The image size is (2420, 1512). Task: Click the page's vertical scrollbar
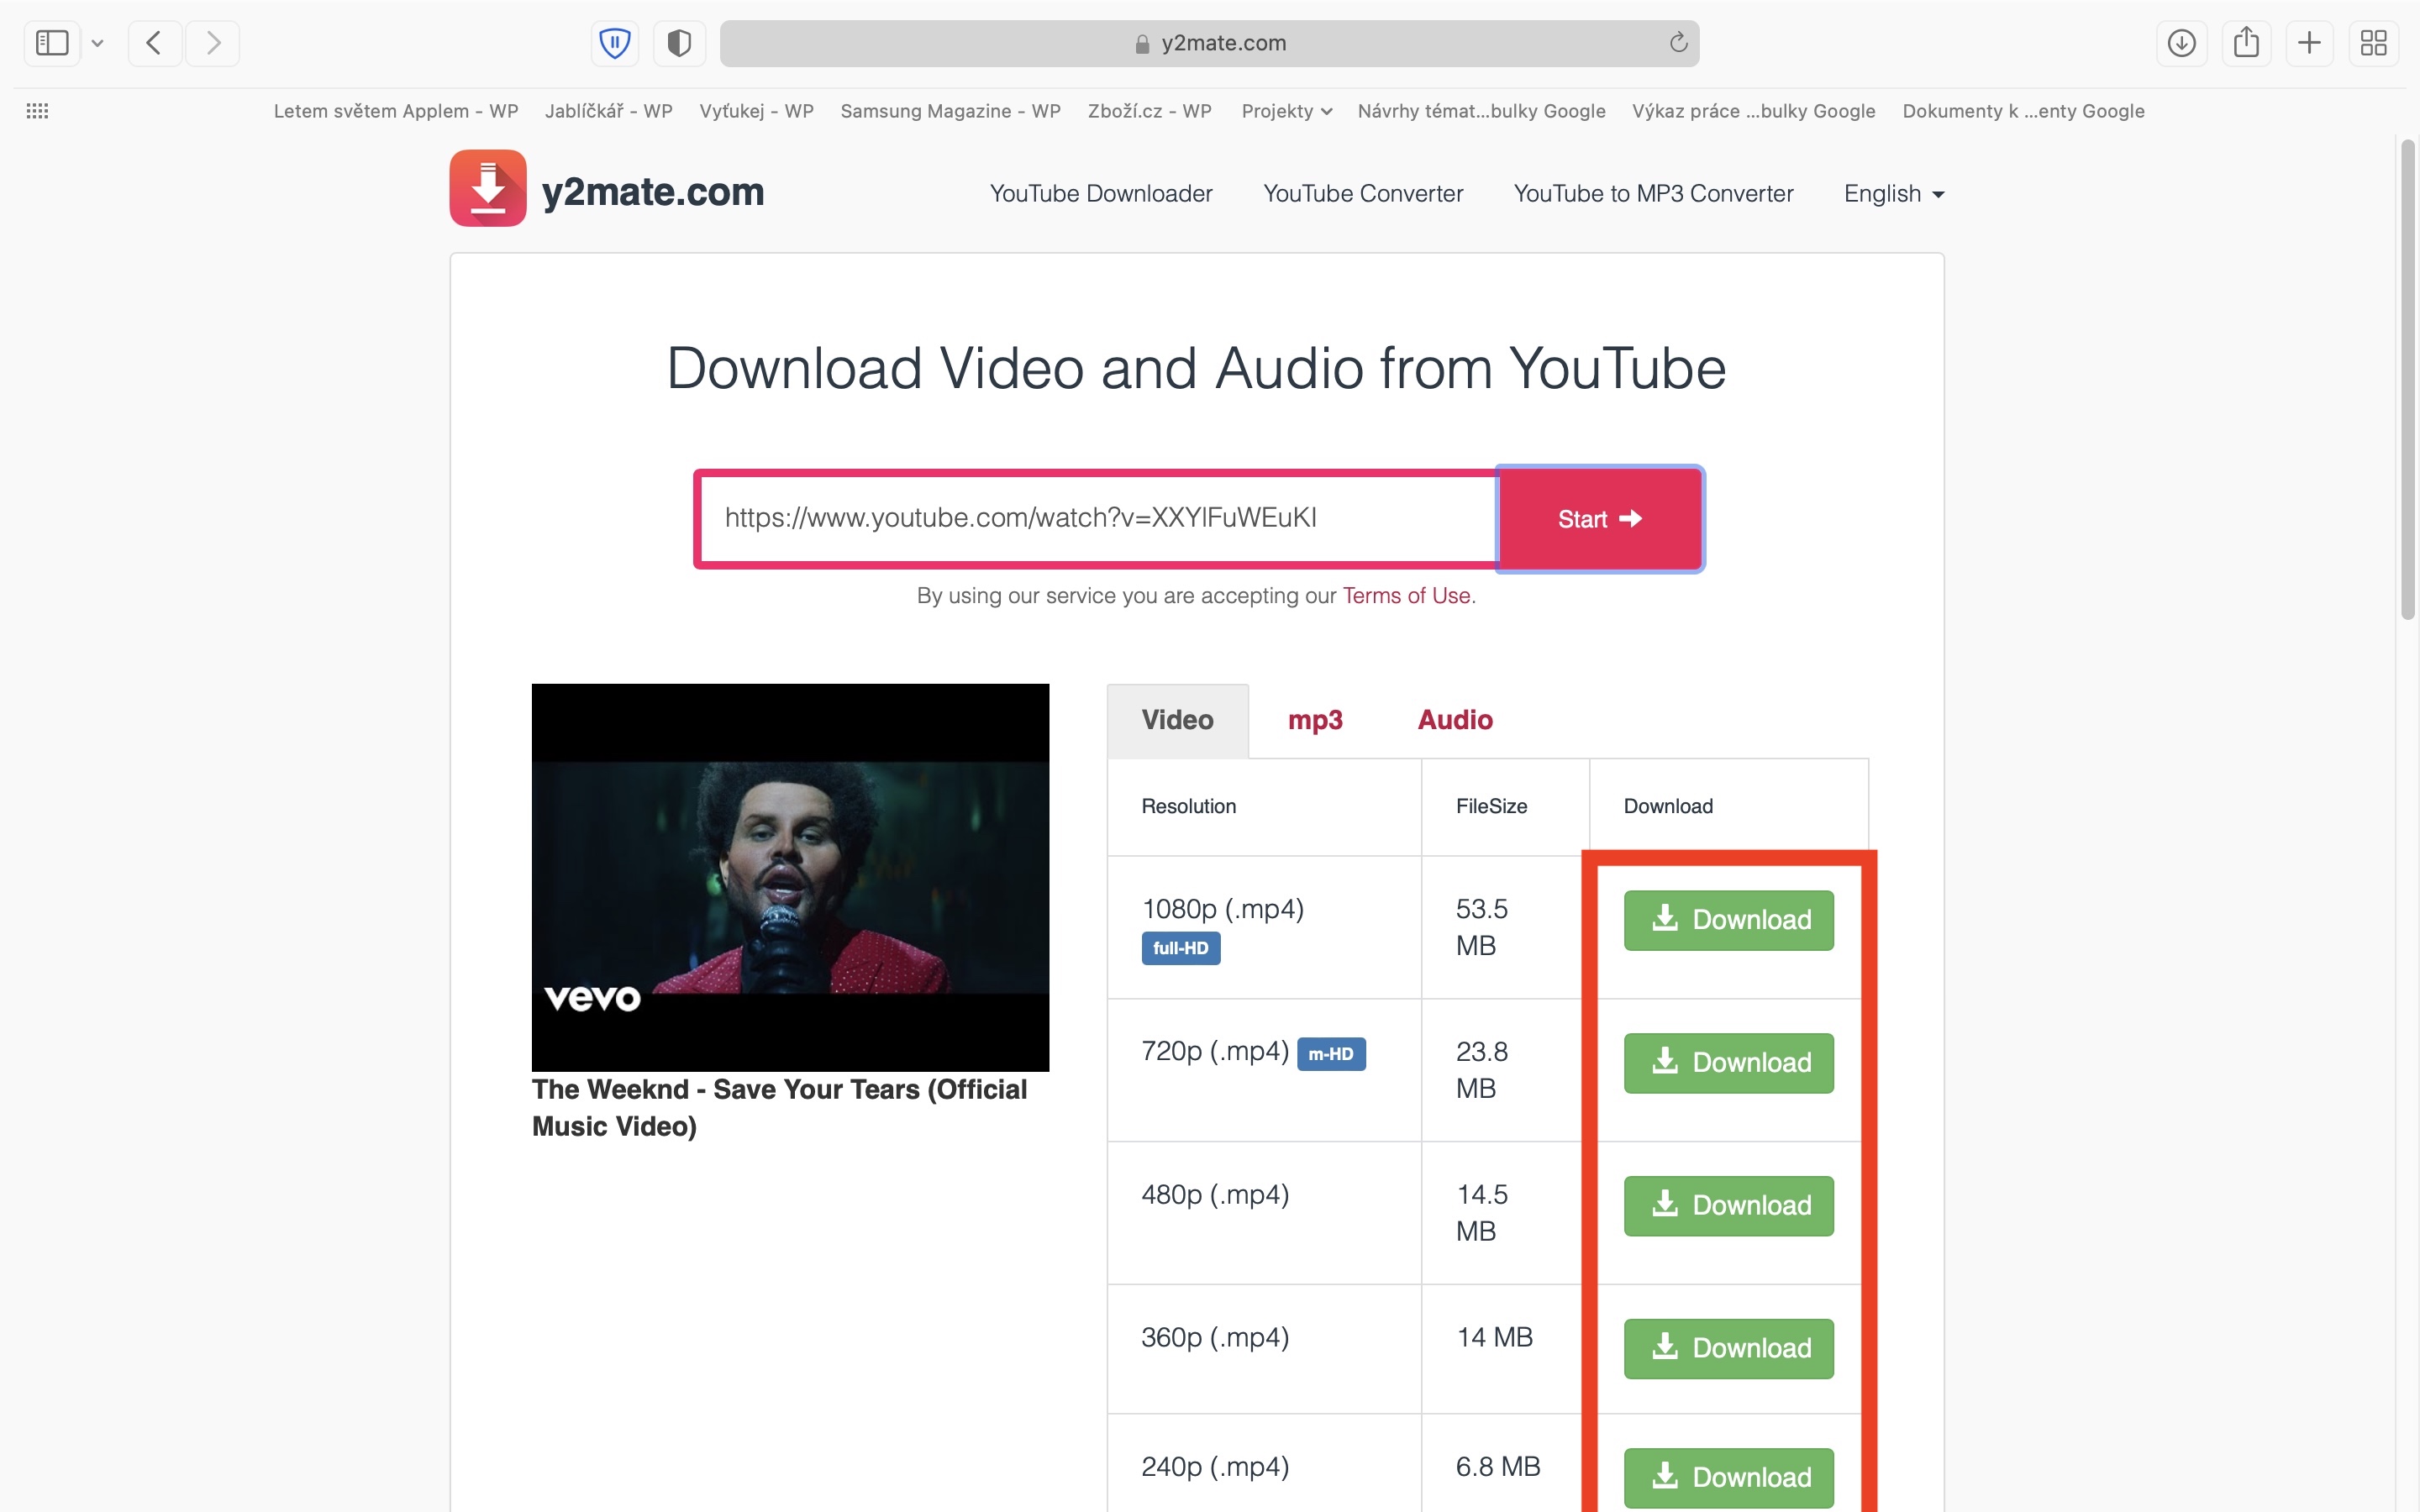pos(2407,380)
